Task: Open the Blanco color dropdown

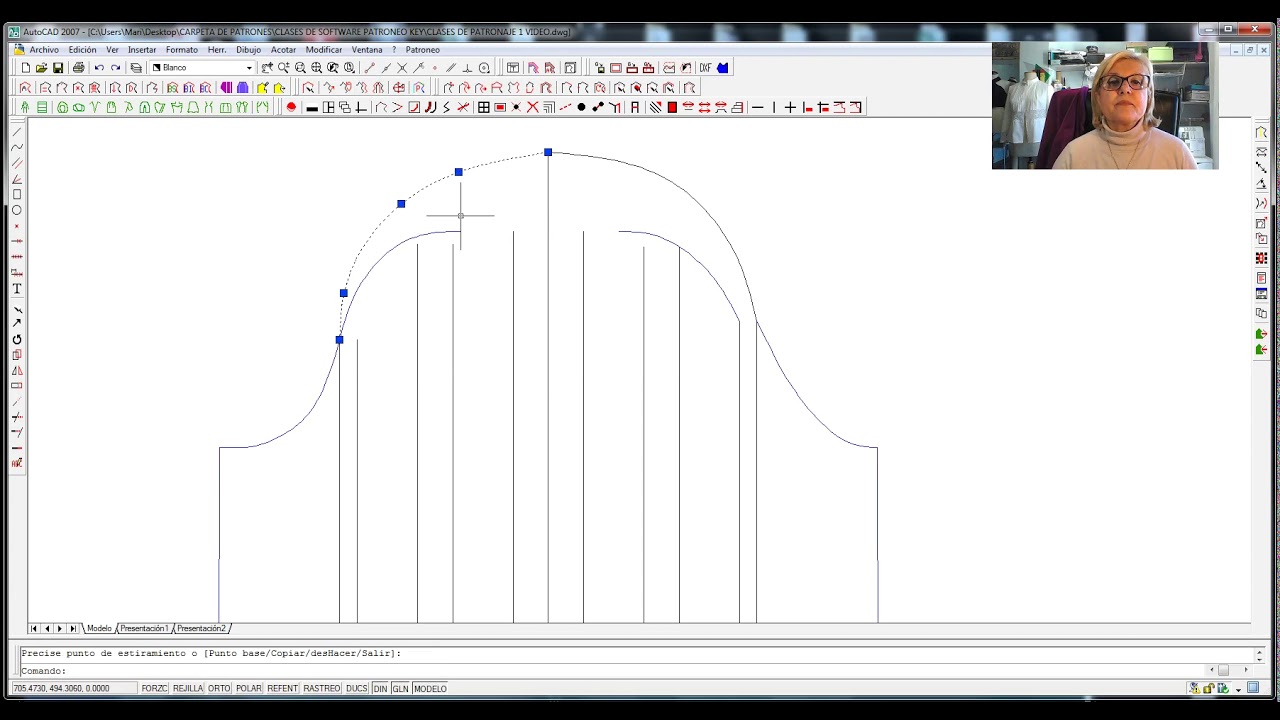Action: [249, 68]
